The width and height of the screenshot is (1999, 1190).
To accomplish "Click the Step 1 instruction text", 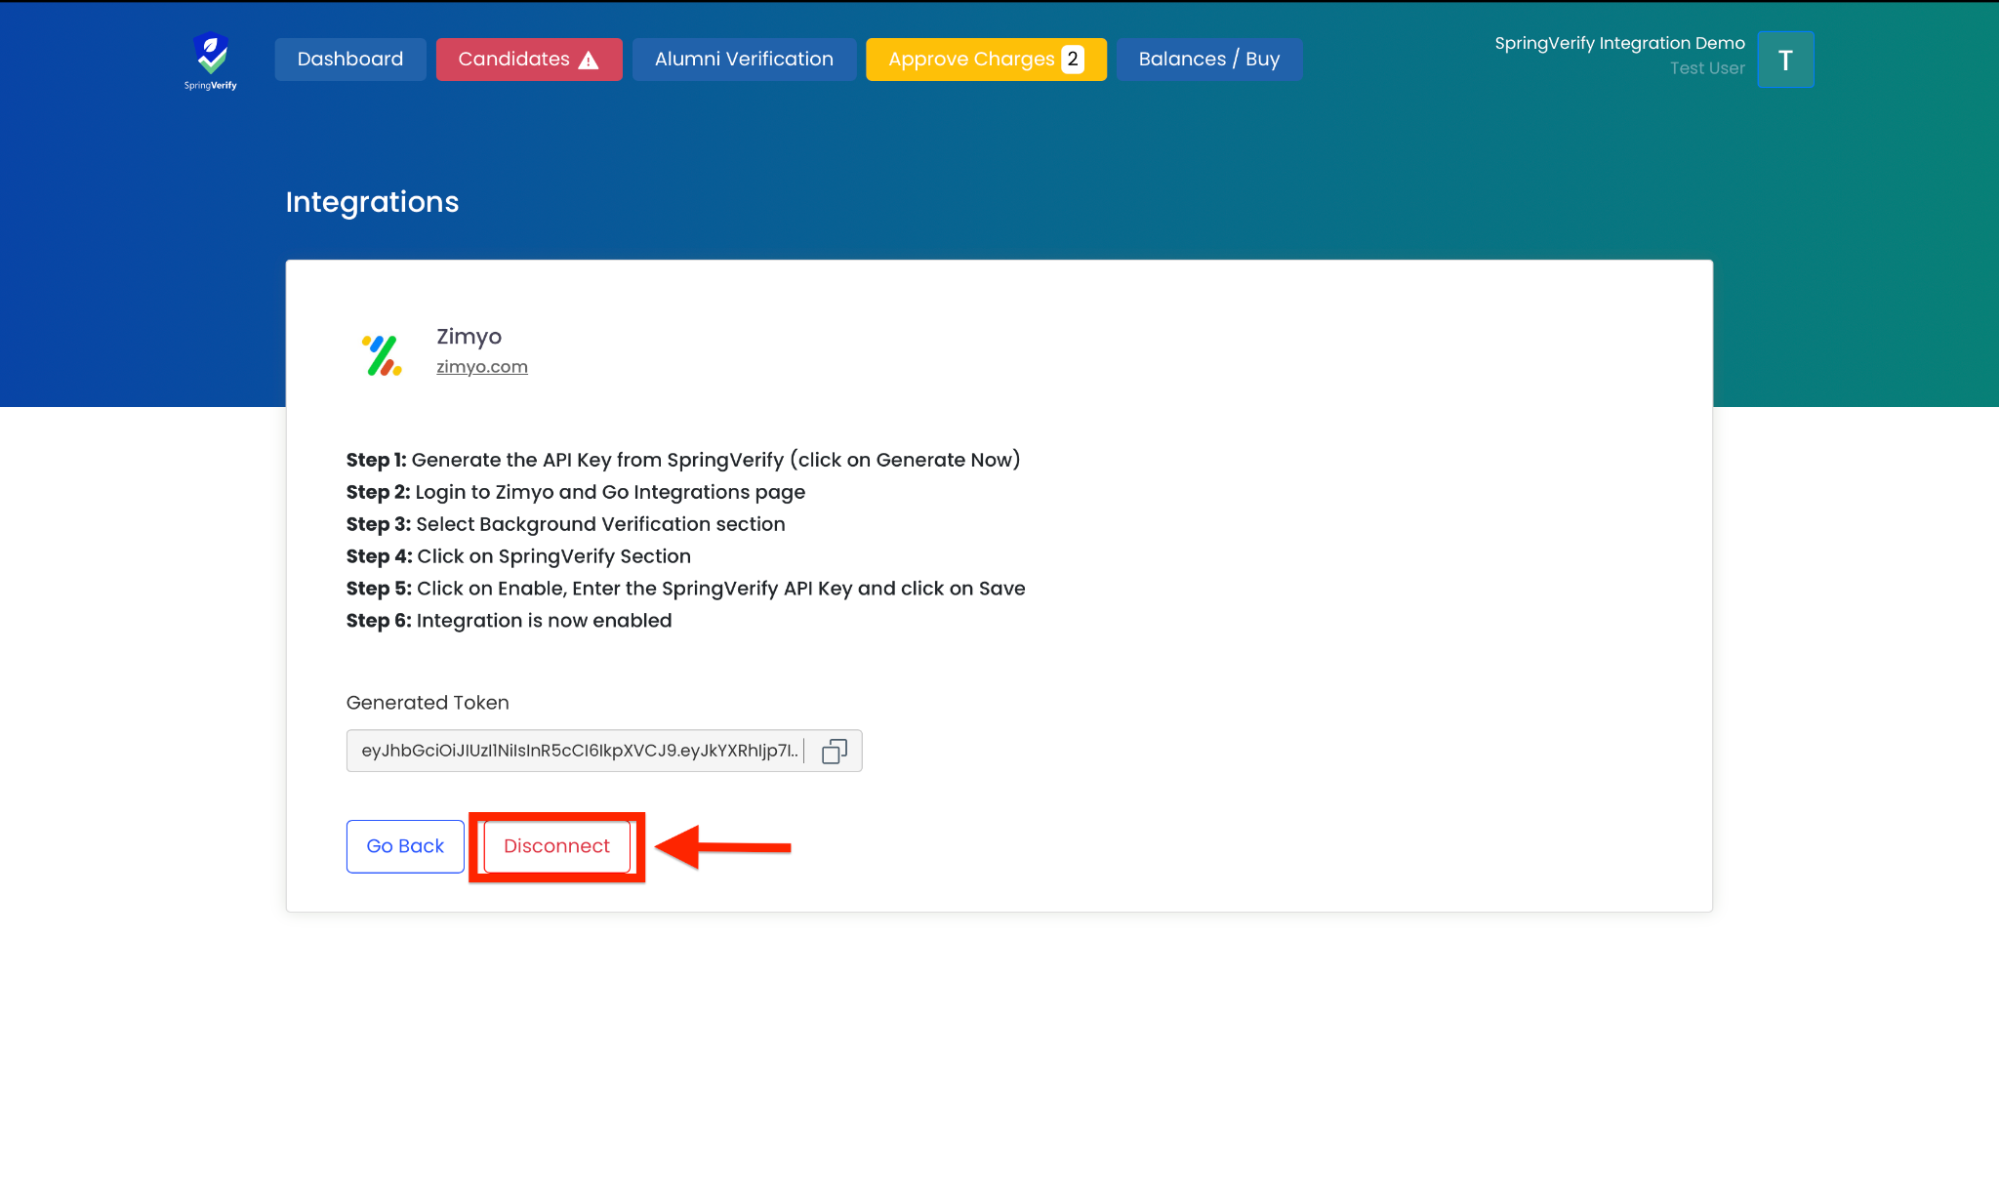I will click(x=682, y=460).
